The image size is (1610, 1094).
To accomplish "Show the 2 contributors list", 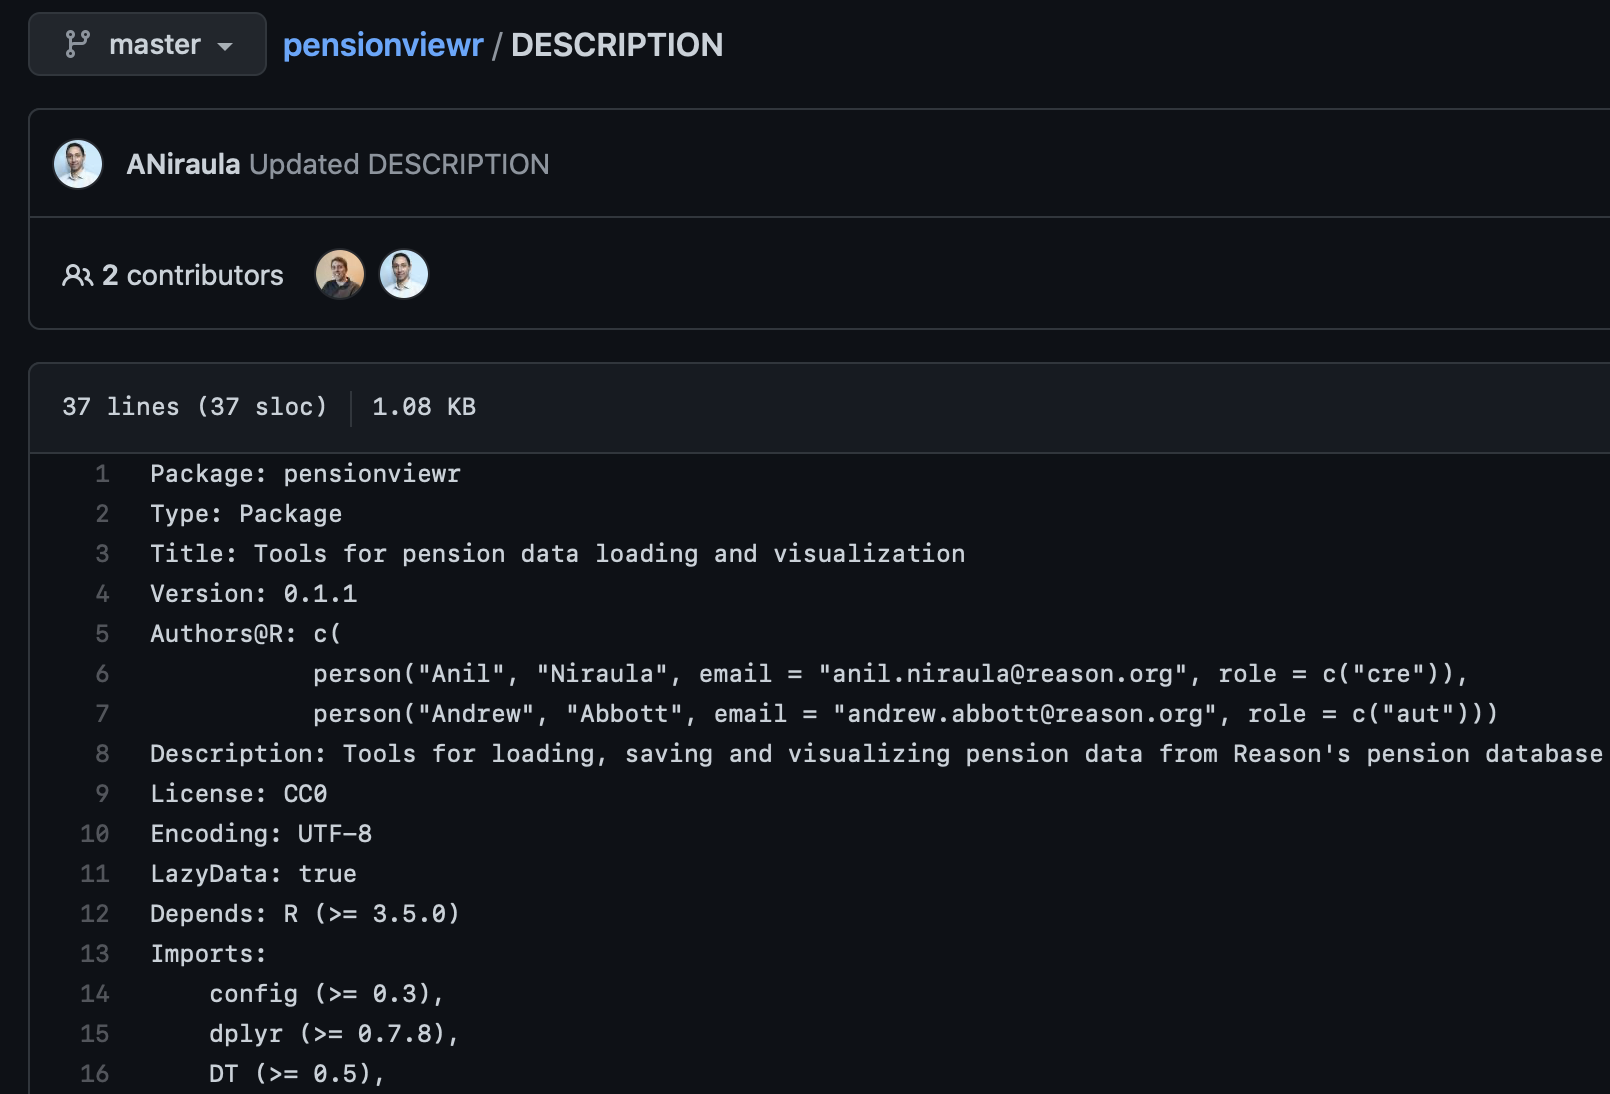I will tap(173, 275).
